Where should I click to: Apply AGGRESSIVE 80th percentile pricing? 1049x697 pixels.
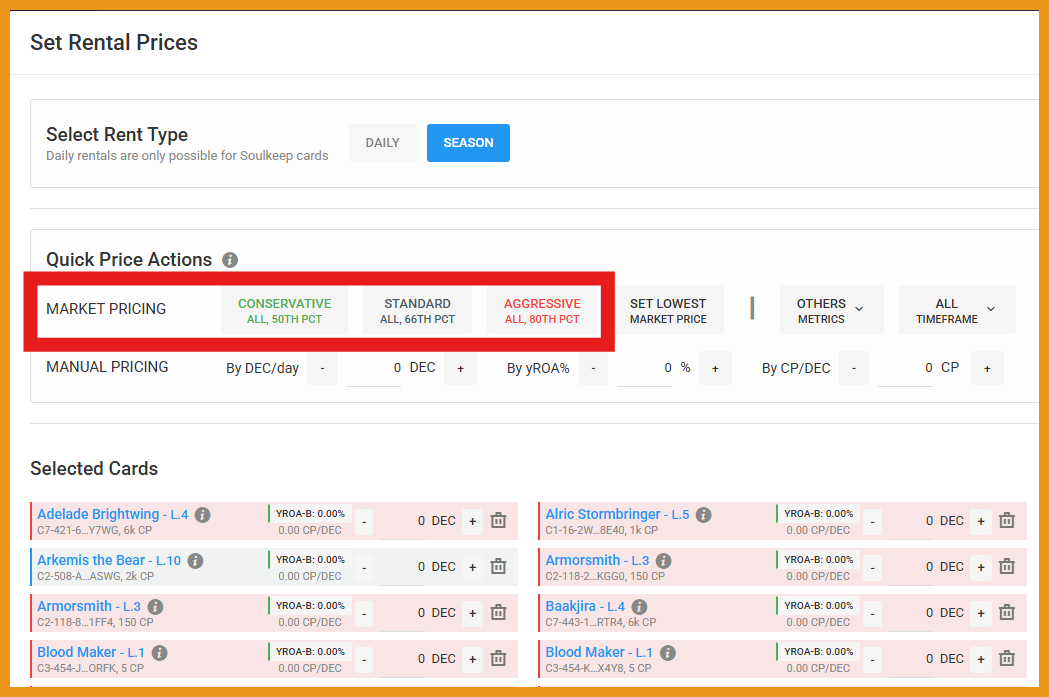[542, 311]
